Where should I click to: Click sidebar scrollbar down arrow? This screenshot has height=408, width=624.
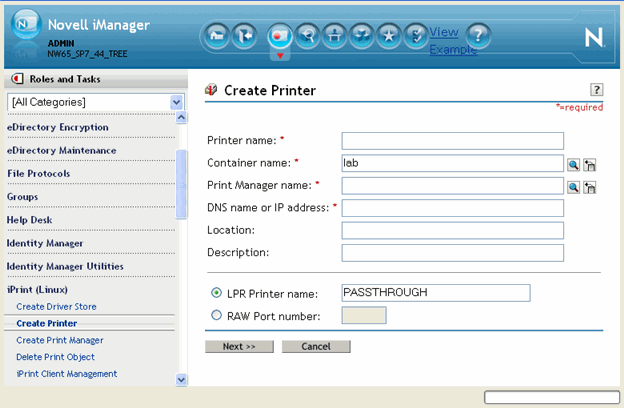pos(181,380)
